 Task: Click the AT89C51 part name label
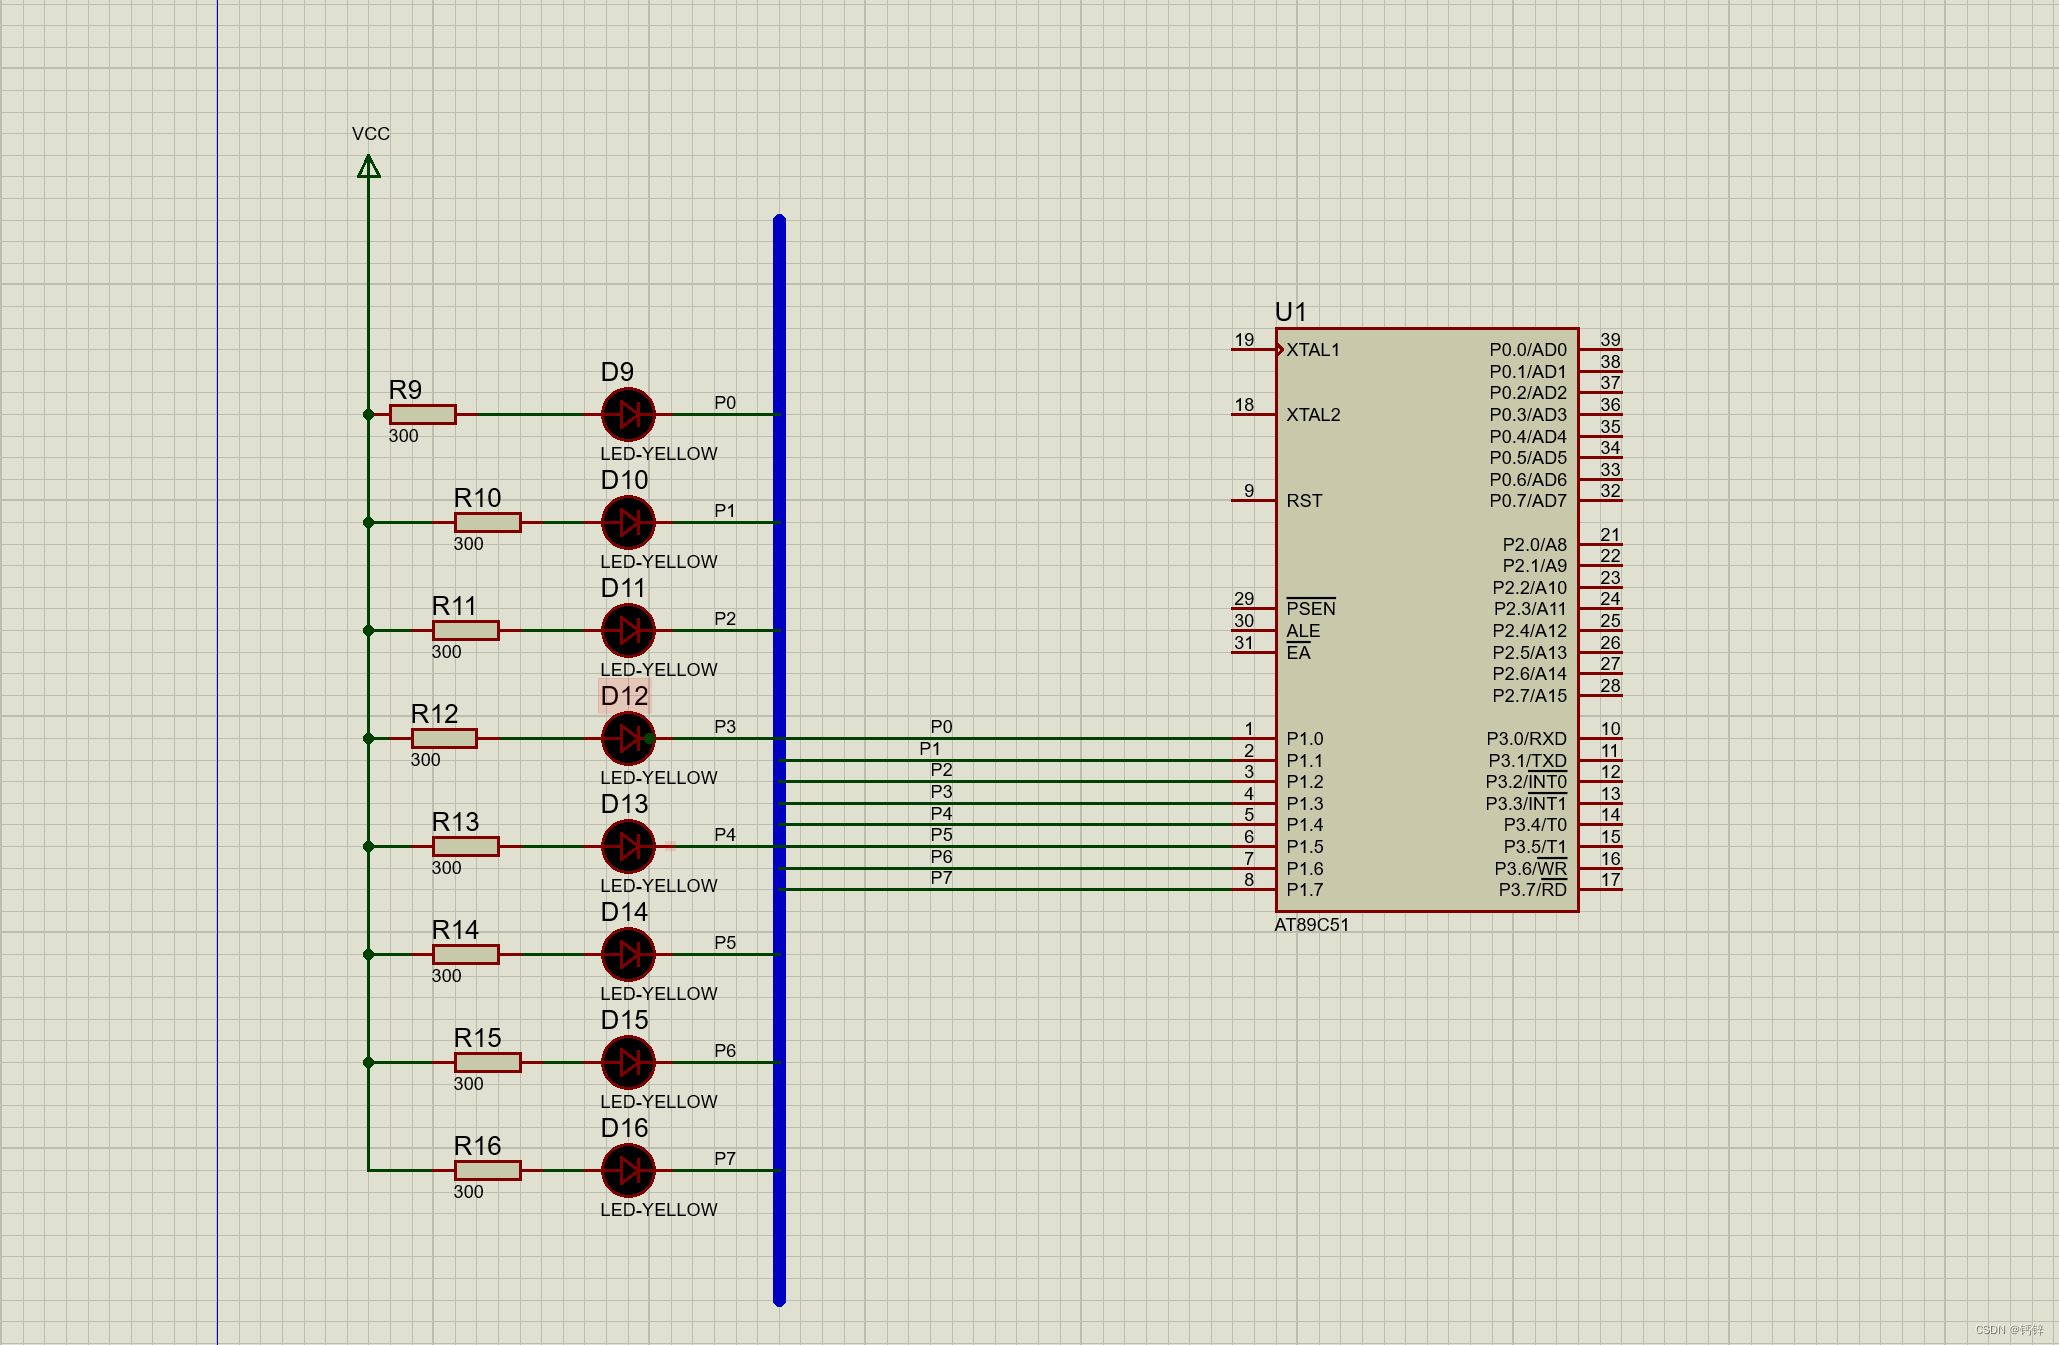(x=1312, y=925)
